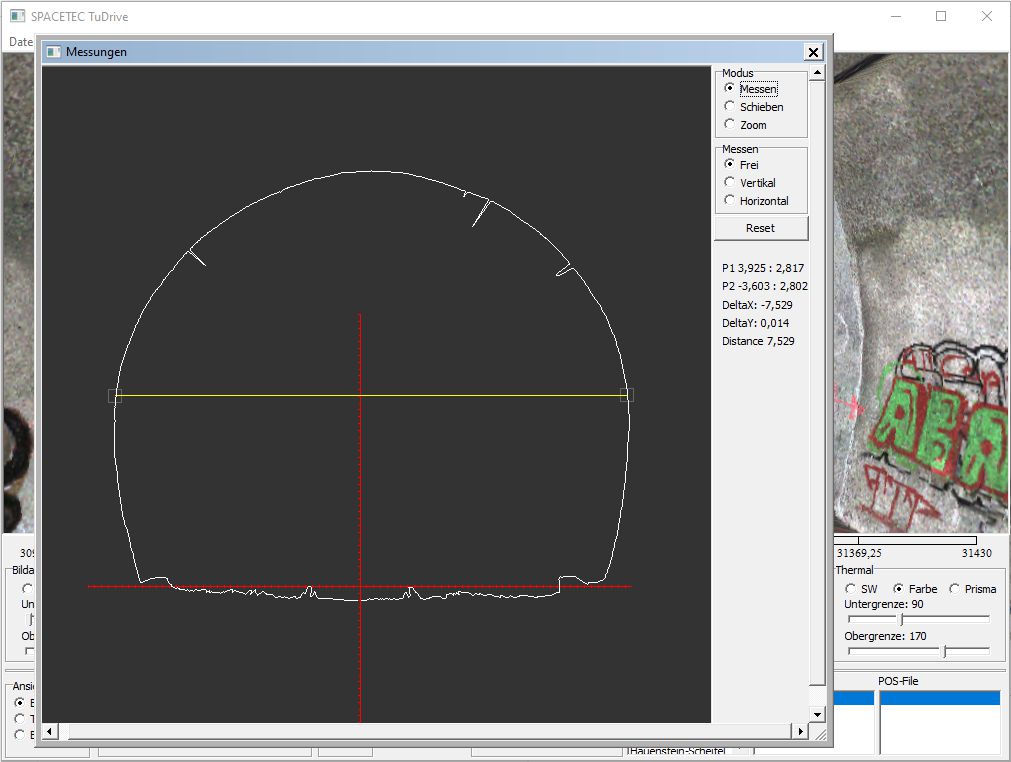Click the vertical scrollbar up arrow in Messungen
This screenshot has width=1011, height=762.
click(x=817, y=73)
